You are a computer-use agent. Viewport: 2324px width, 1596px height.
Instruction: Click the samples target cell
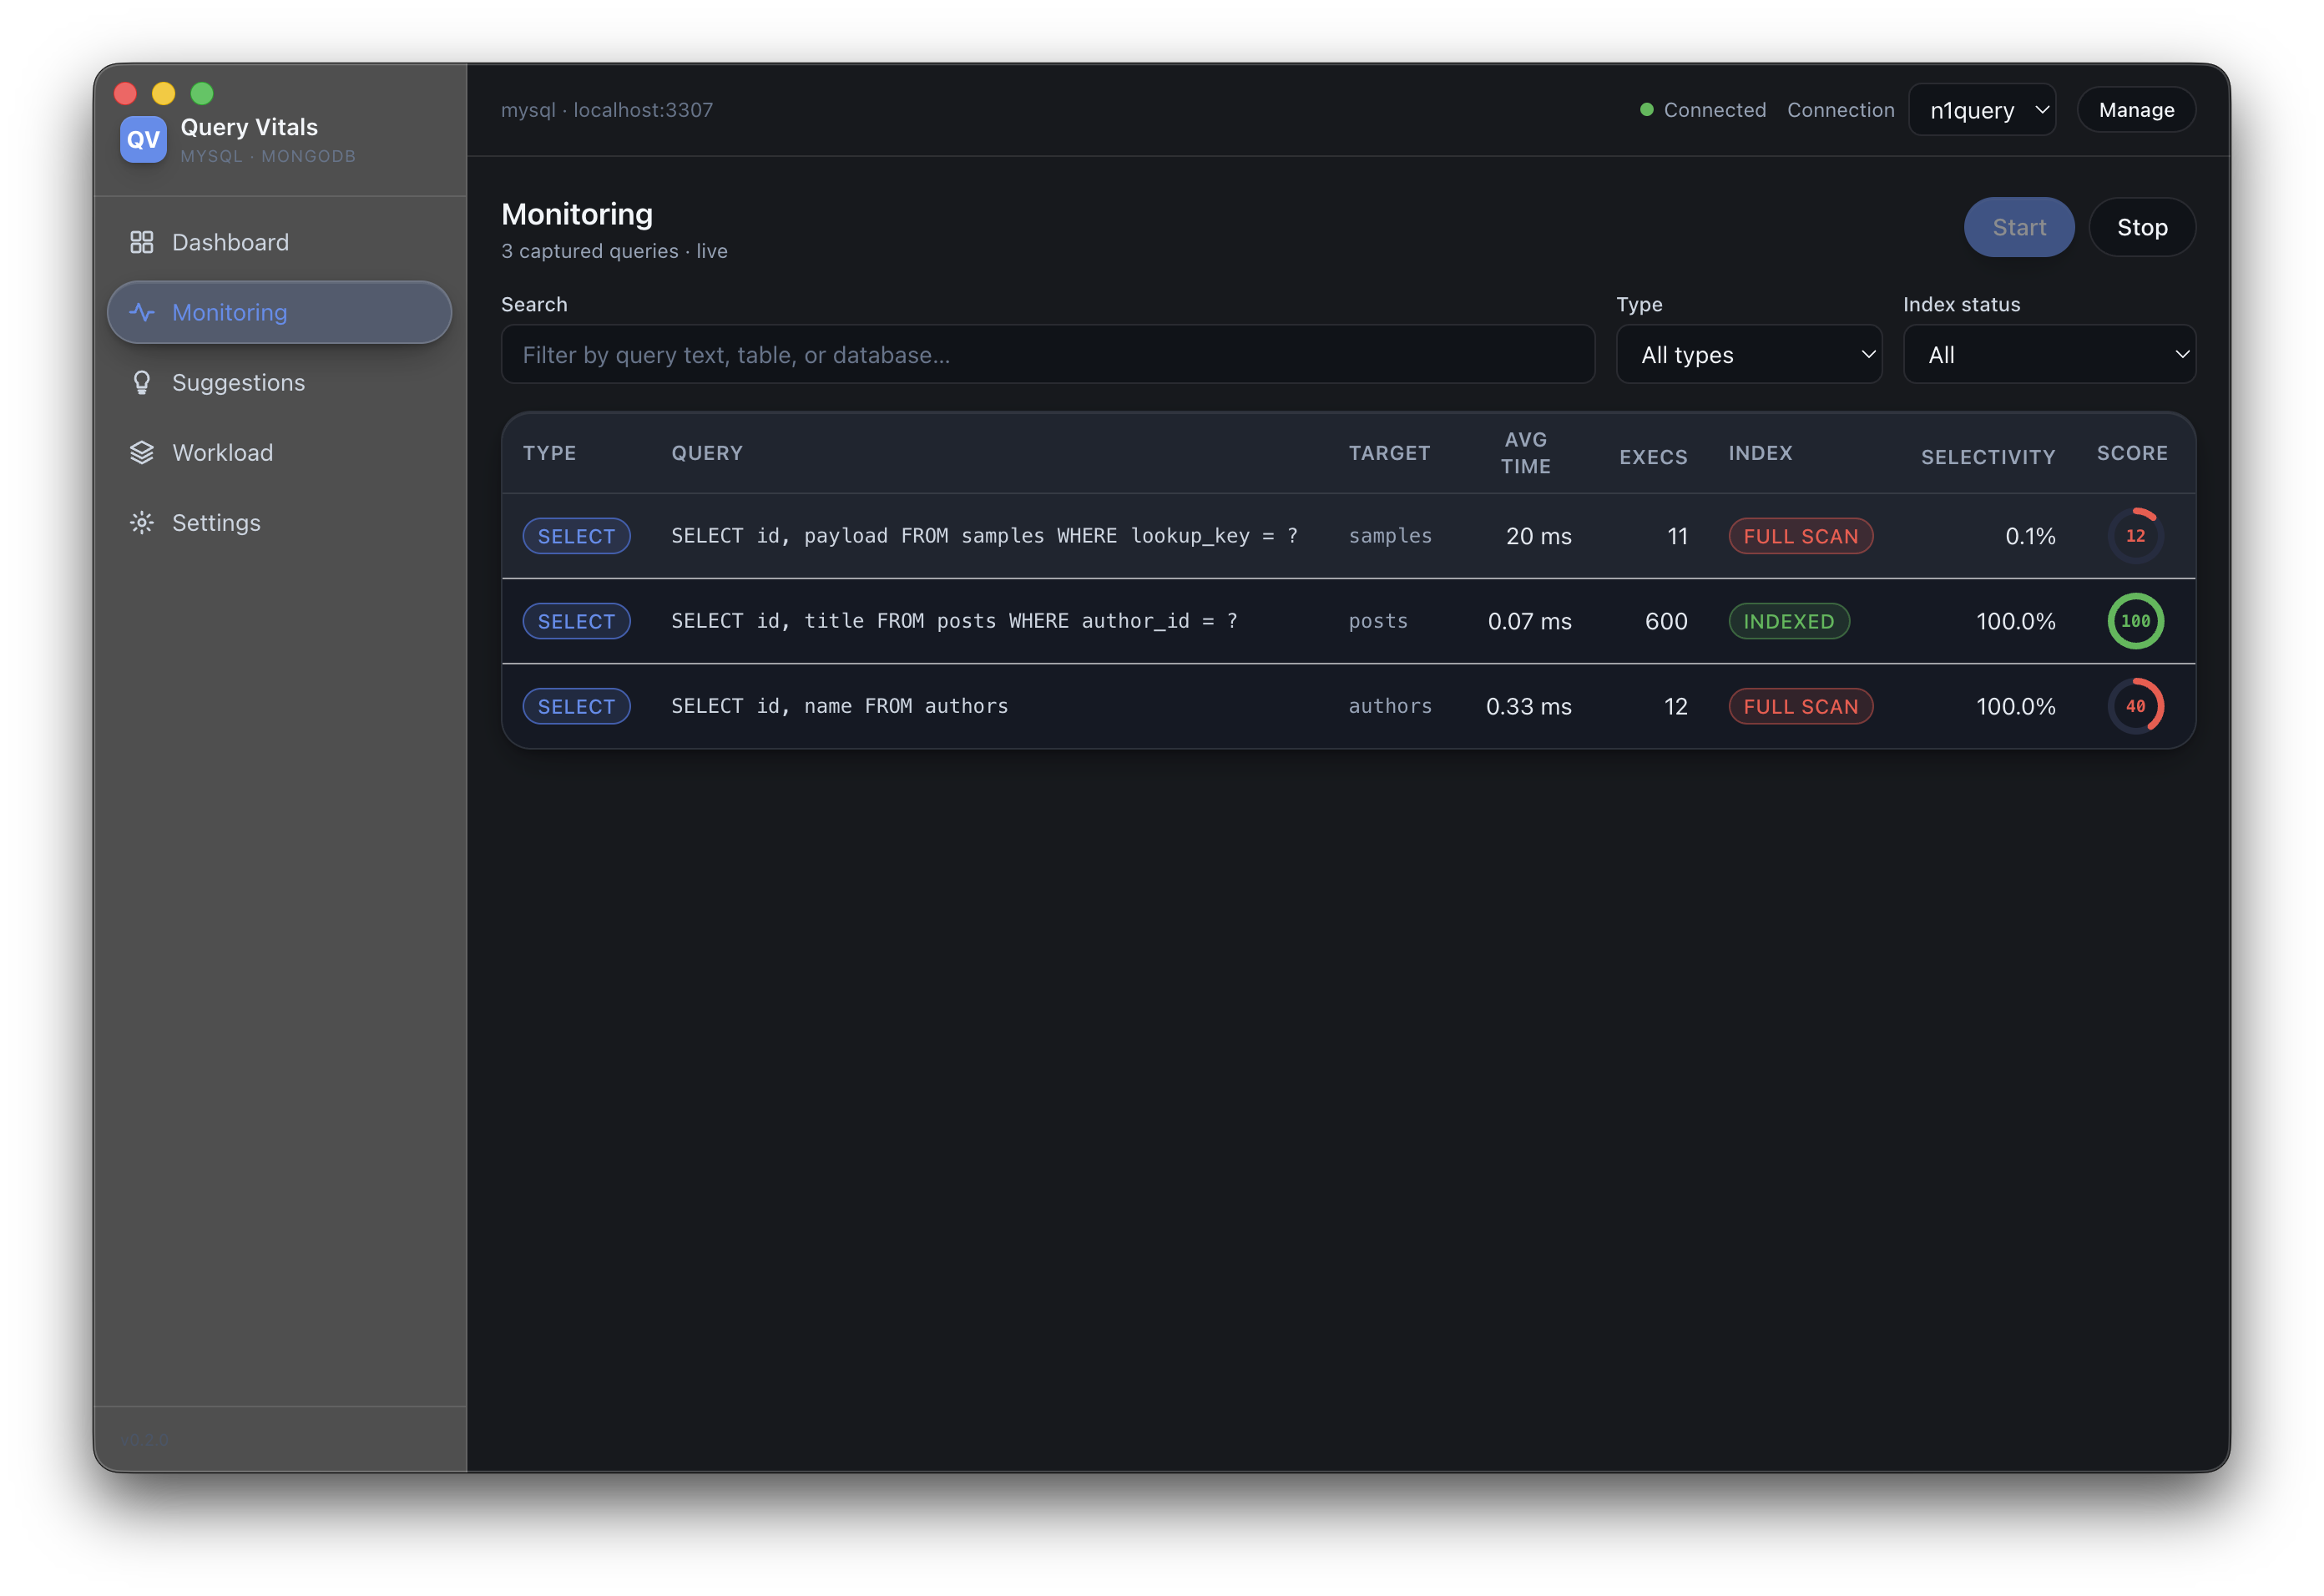click(x=1390, y=536)
